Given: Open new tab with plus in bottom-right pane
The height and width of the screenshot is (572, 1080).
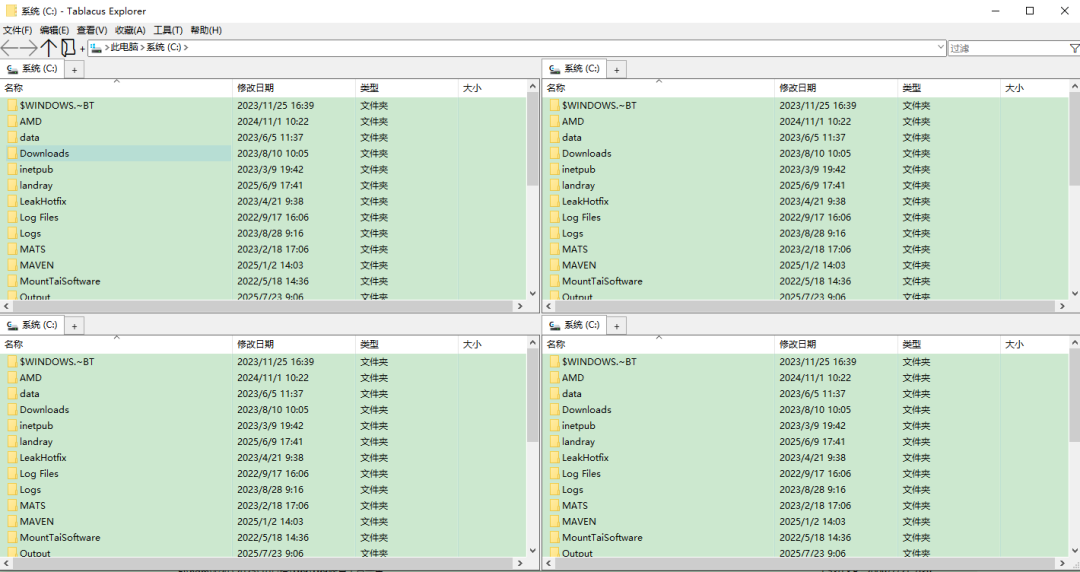Looking at the screenshot, I should click(x=616, y=326).
